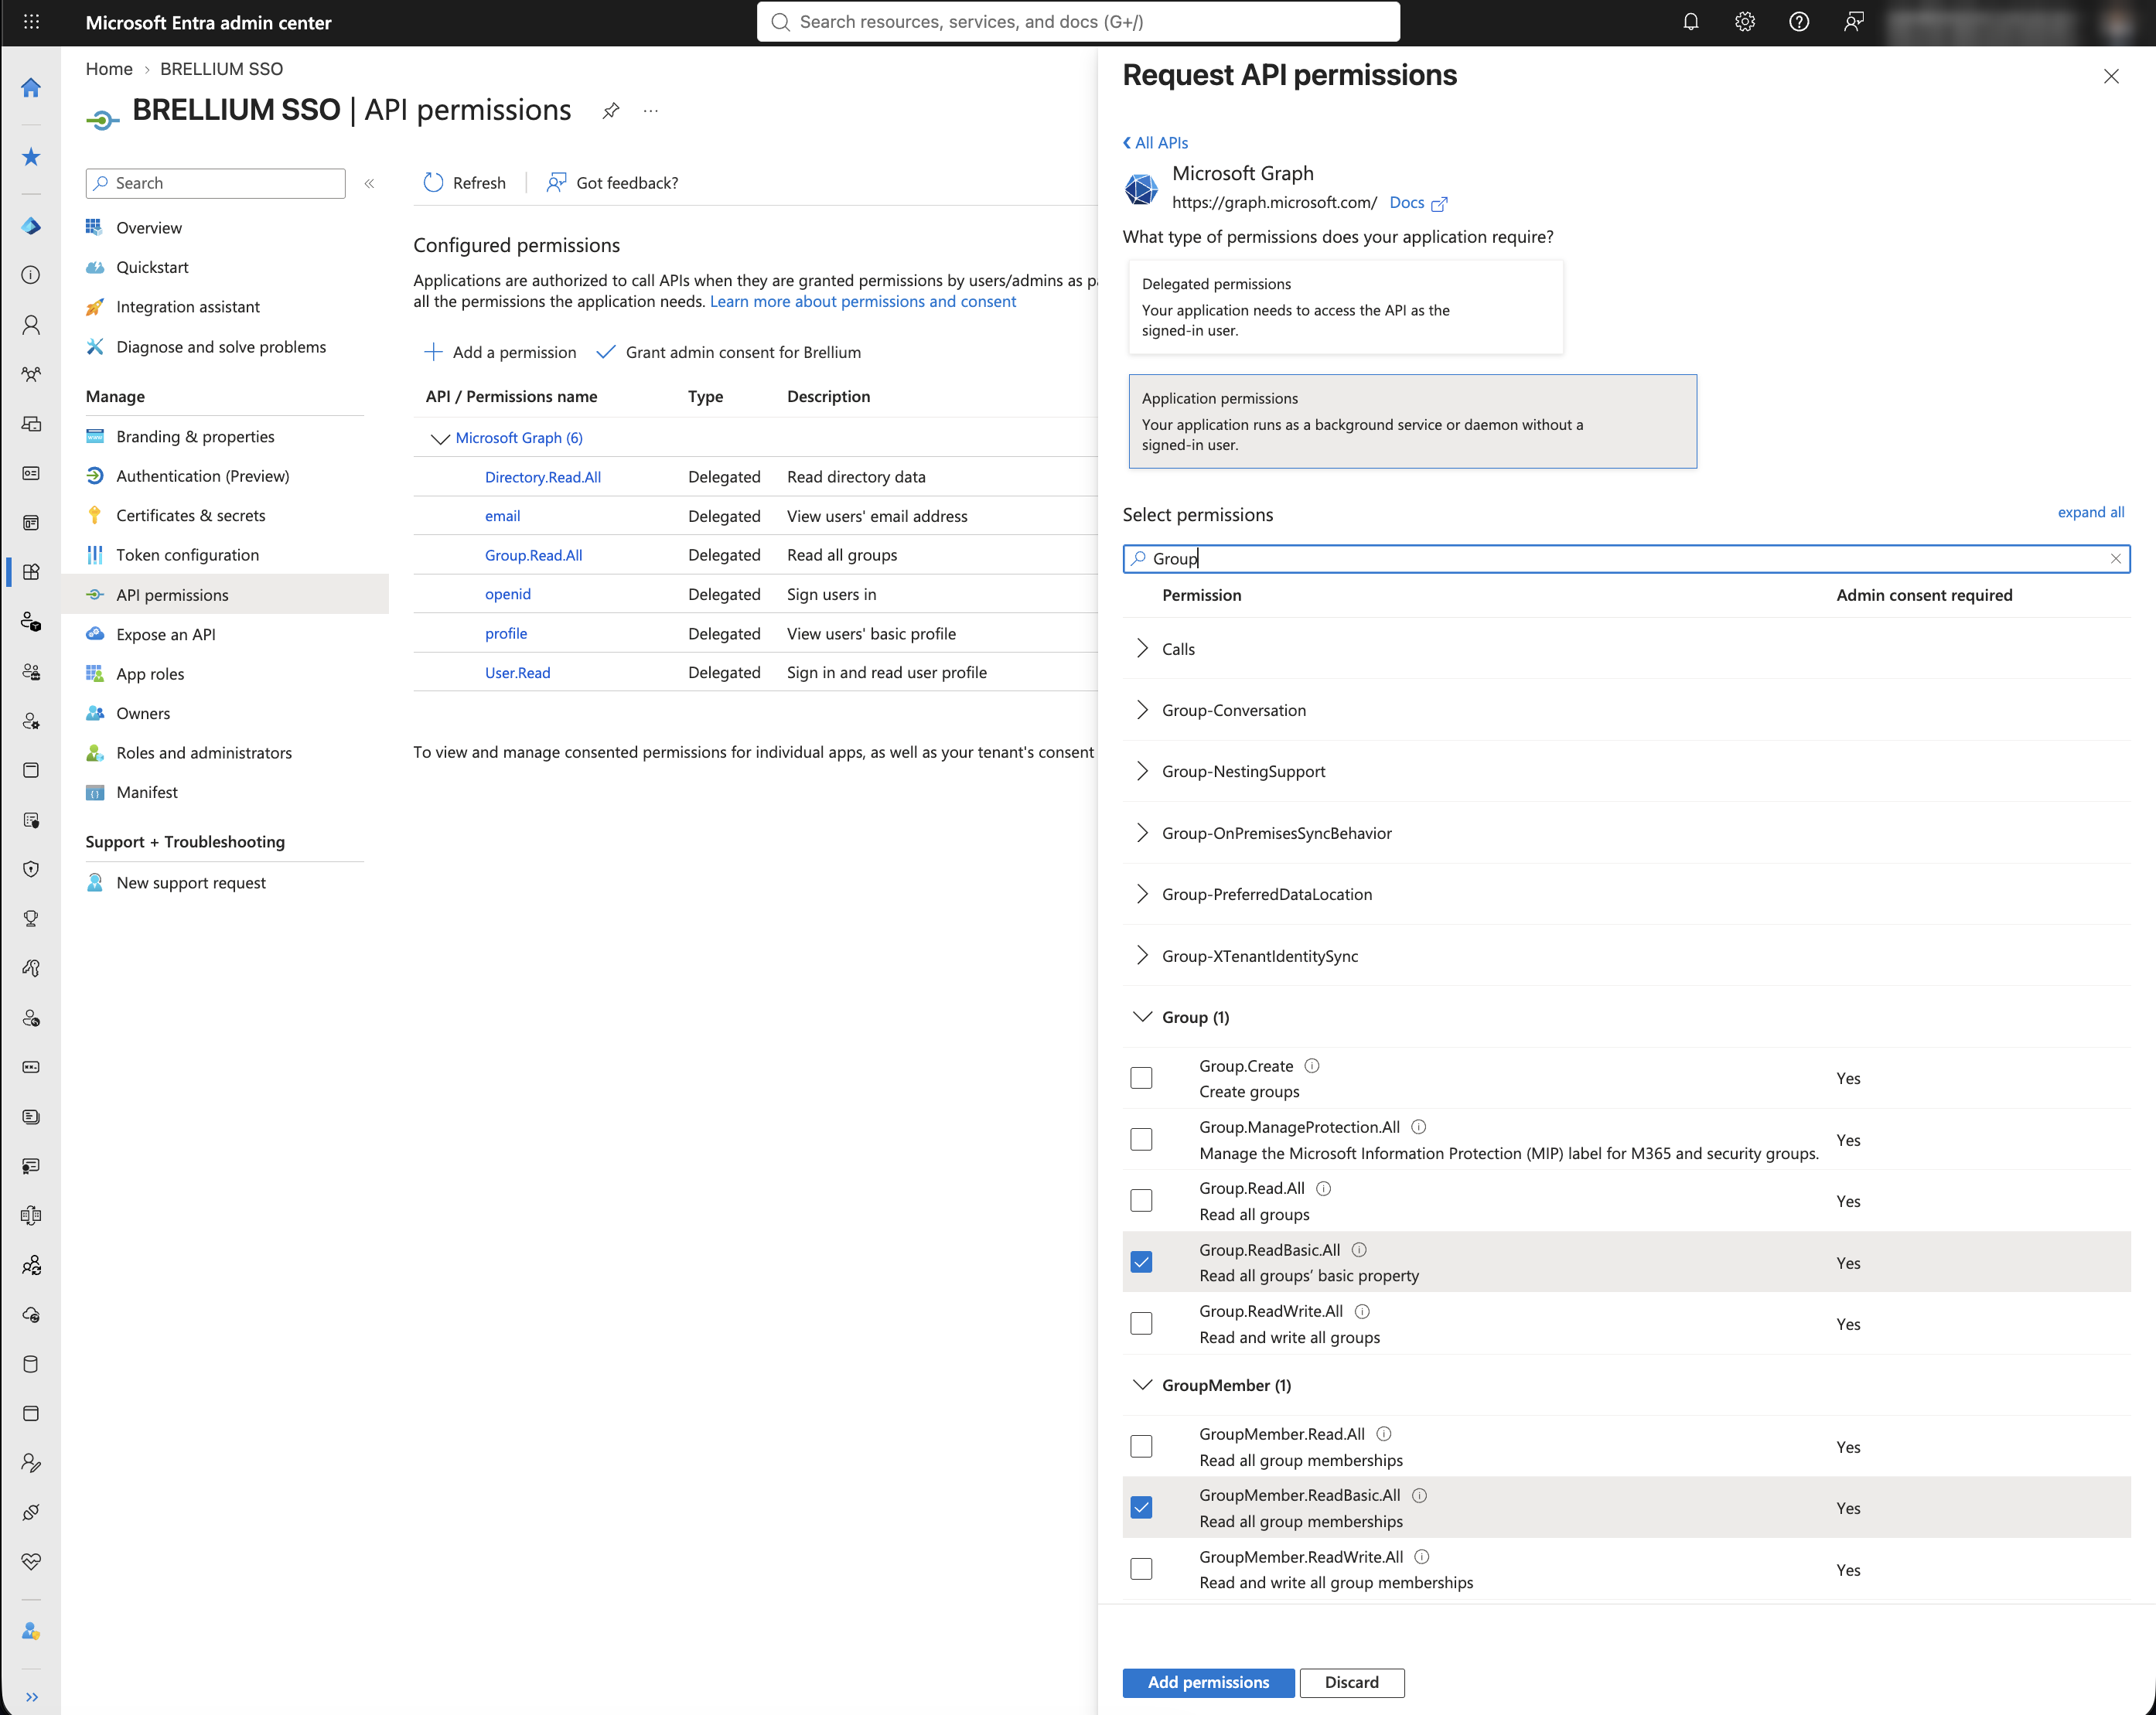The height and width of the screenshot is (1715, 2156).
Task: Click the Discard button
Action: pos(1352,1683)
